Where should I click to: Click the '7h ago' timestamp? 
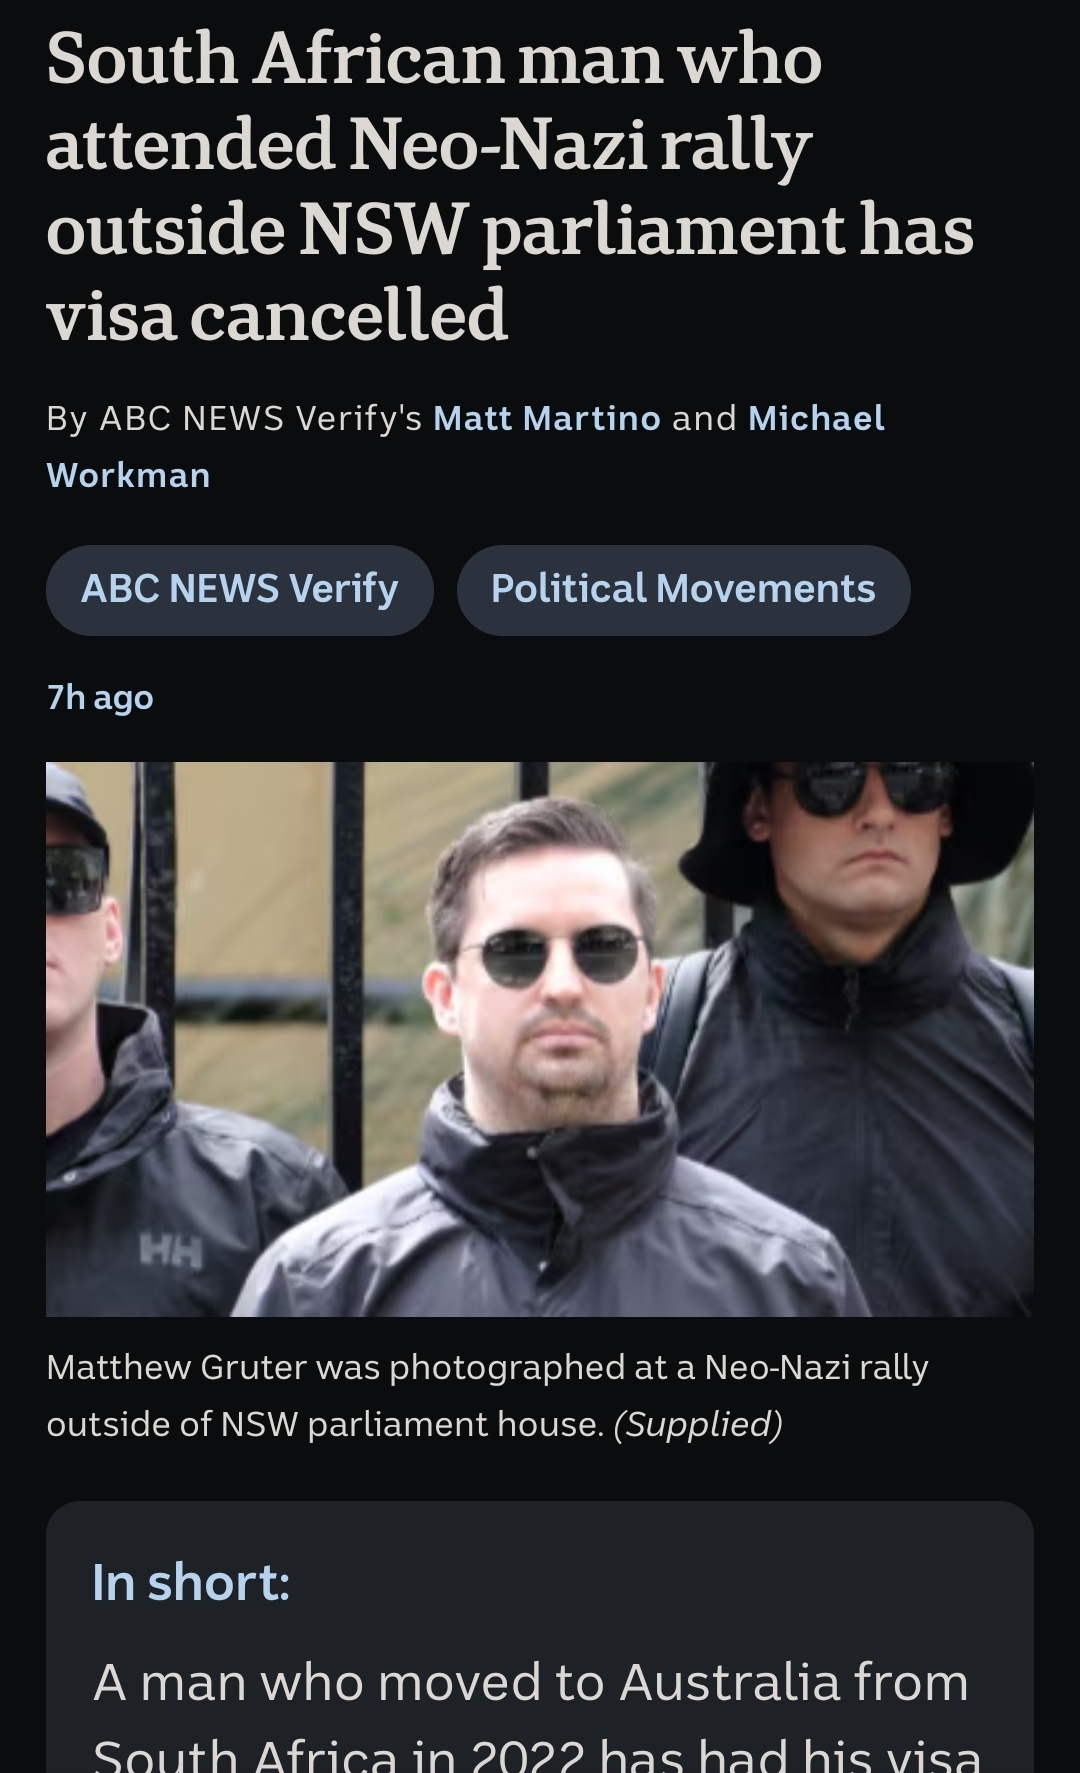pos(100,697)
